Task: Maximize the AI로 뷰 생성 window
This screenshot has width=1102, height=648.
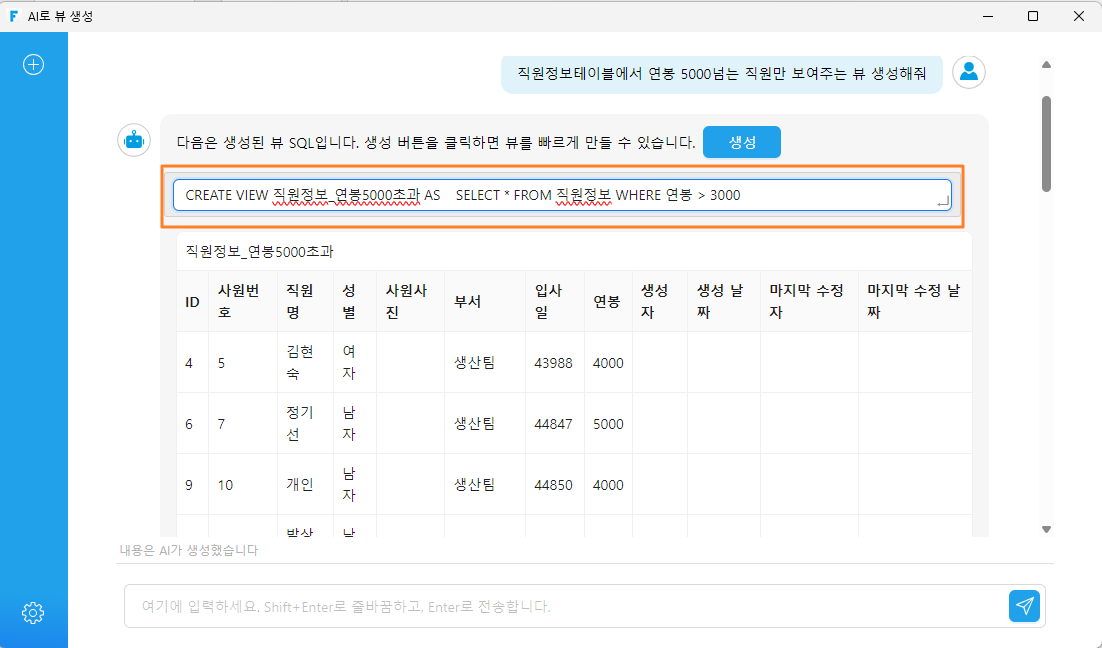Action: [1033, 15]
